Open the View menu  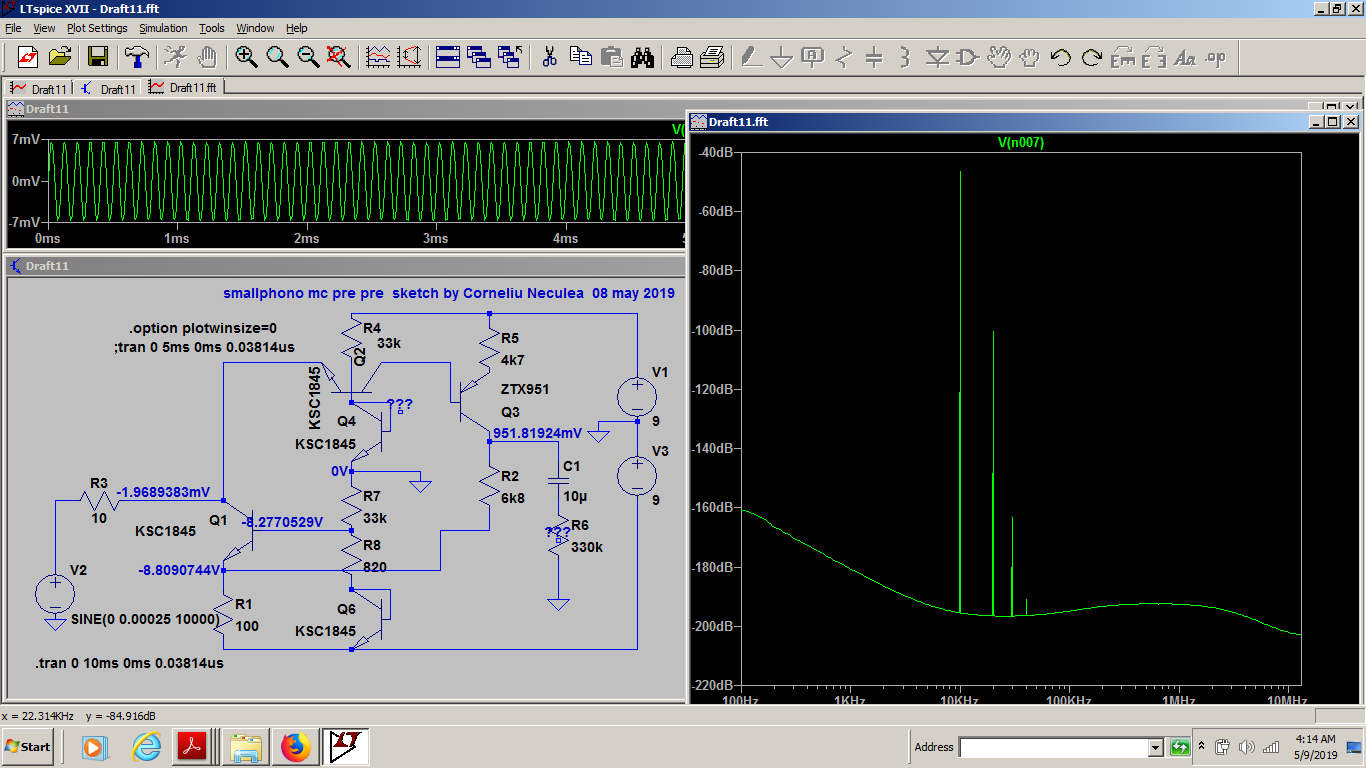[45, 28]
